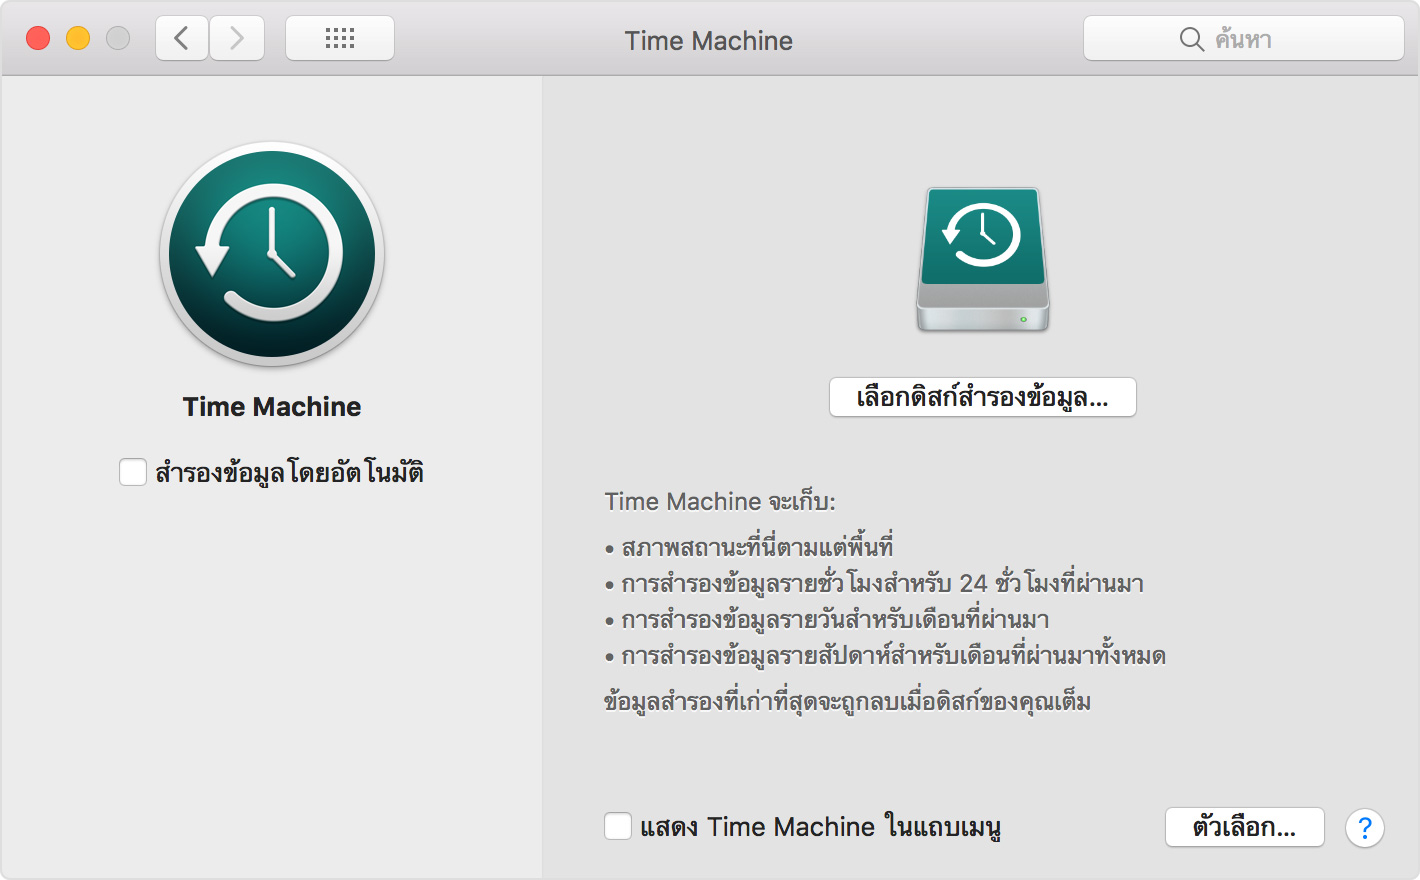Click the green status light on the drive icon
Screen dimensions: 1420x880
pos(1024,317)
